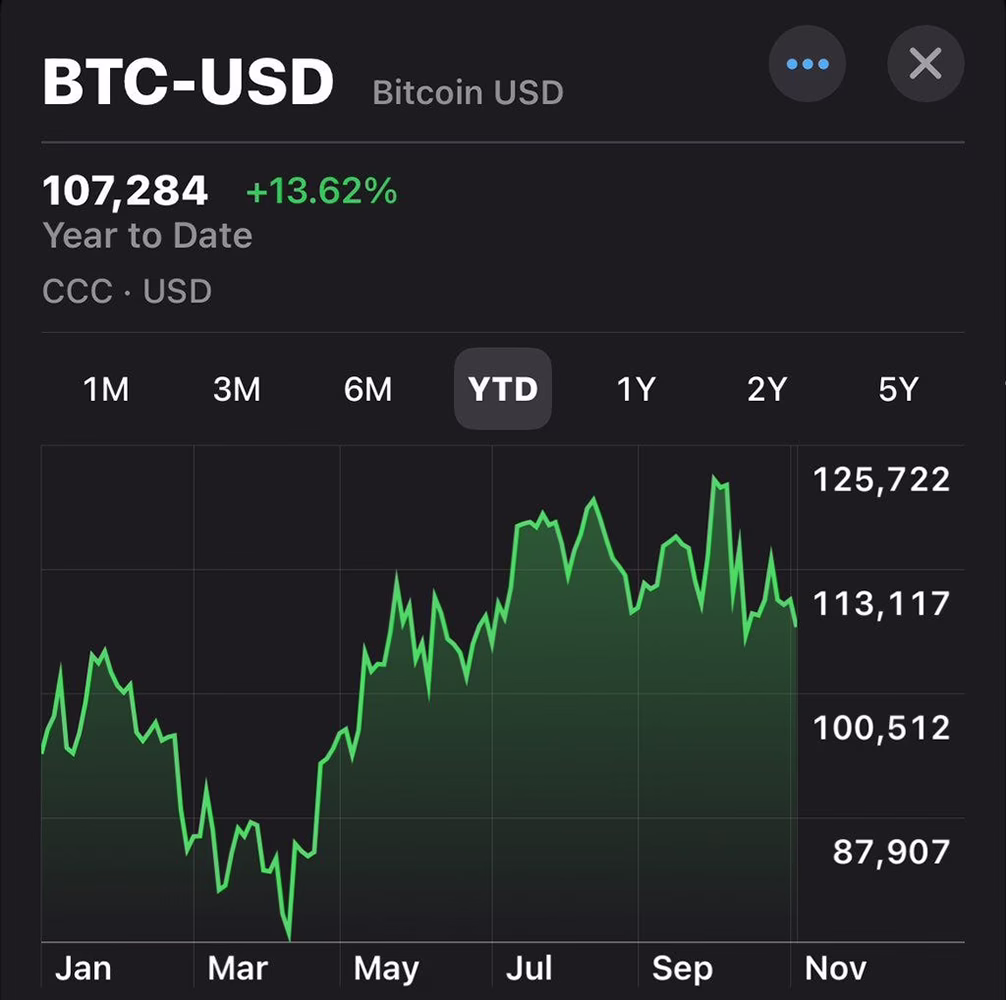Image resolution: width=1006 pixels, height=1000 pixels.
Task: Tap the 107,284 price figure
Action: click(125, 191)
